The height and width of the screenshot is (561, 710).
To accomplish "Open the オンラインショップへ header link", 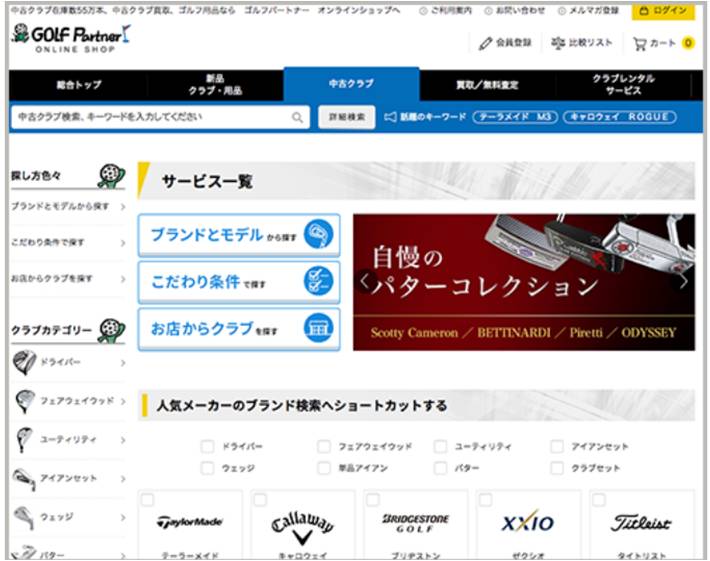I will point(359,10).
